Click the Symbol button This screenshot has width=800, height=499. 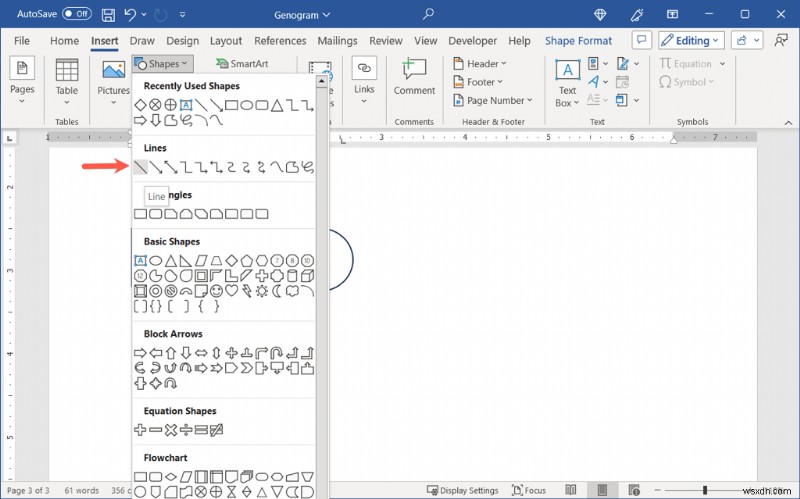pyautogui.click(x=686, y=82)
